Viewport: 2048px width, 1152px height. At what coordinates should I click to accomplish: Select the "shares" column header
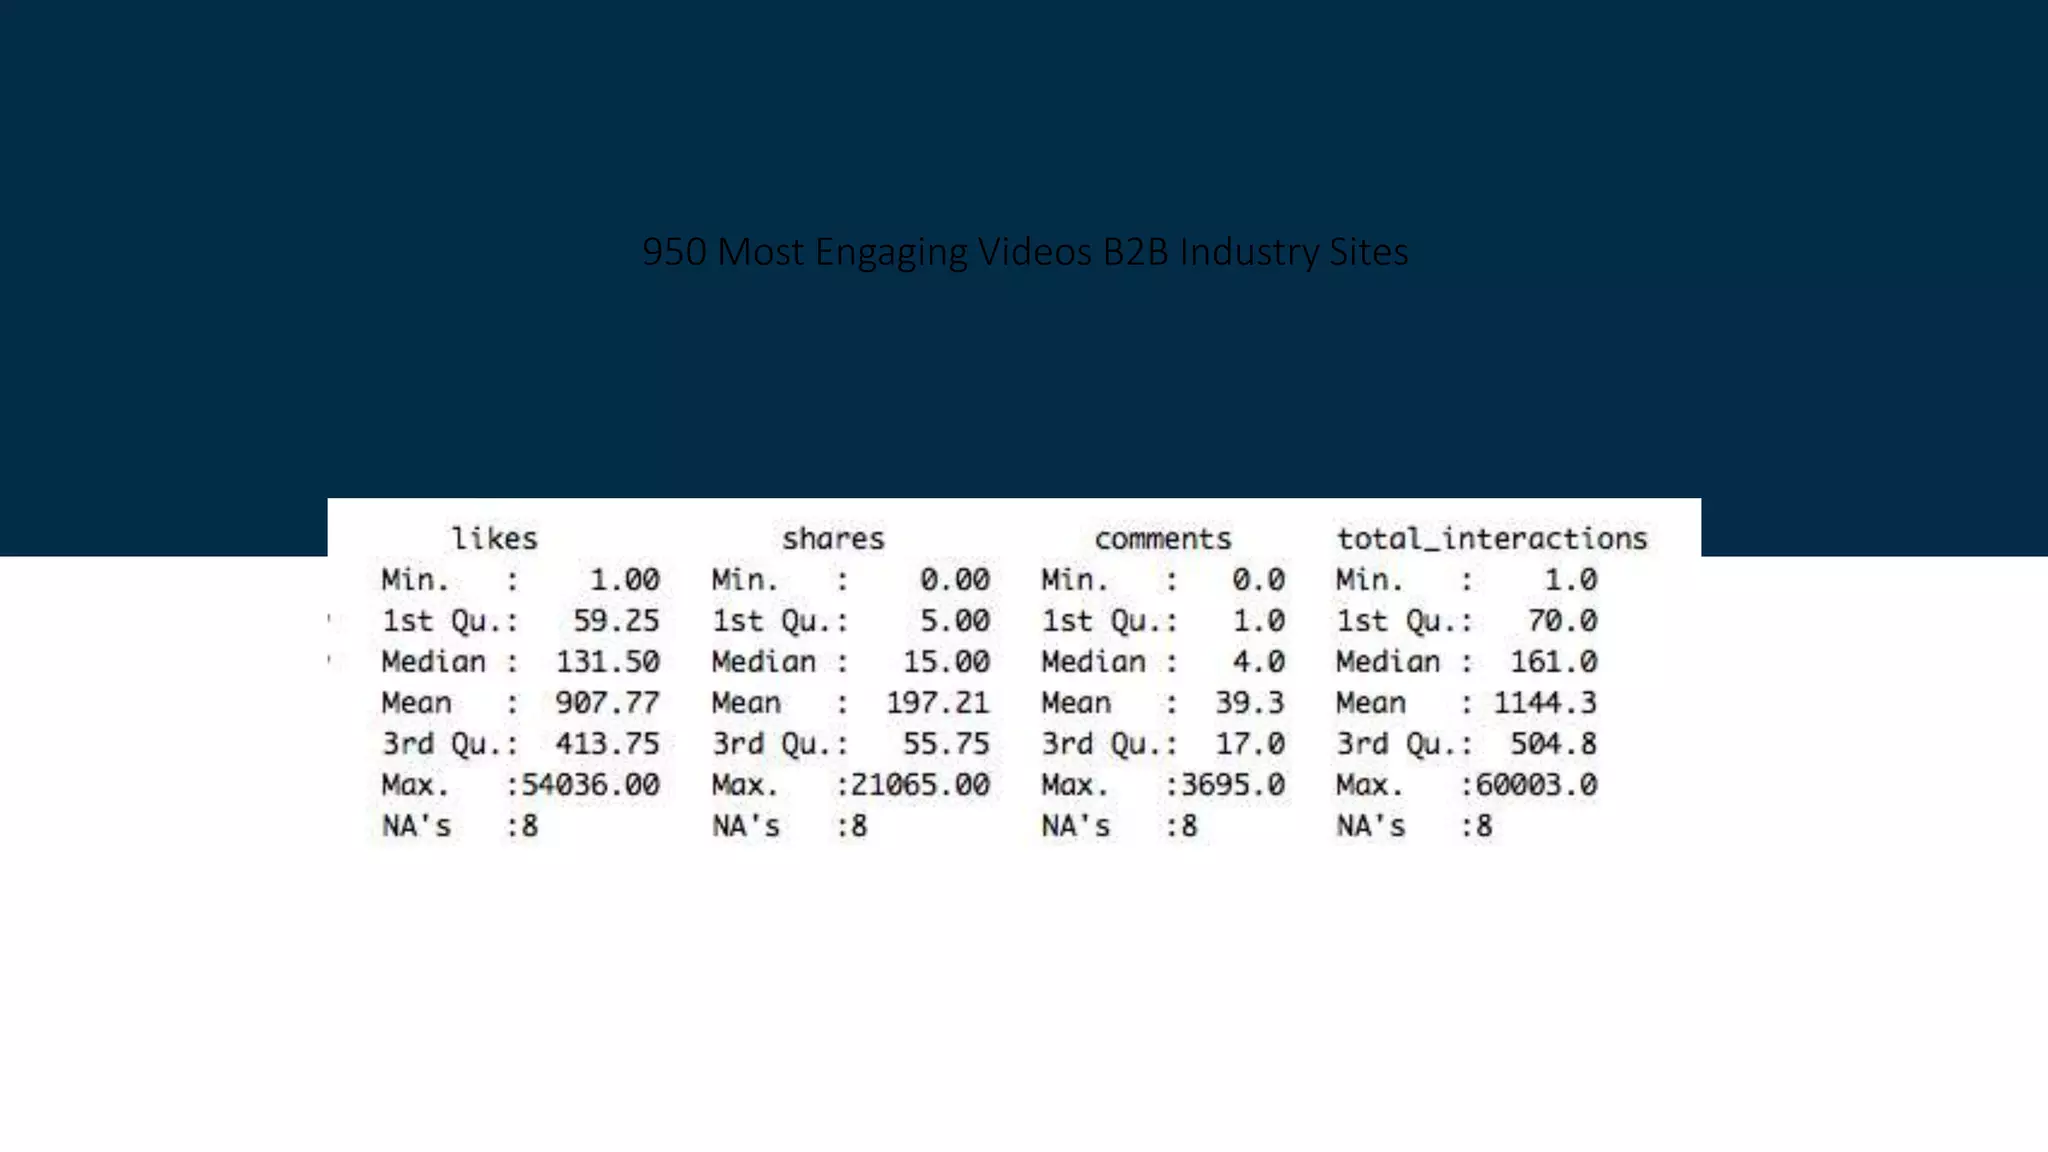coord(833,539)
